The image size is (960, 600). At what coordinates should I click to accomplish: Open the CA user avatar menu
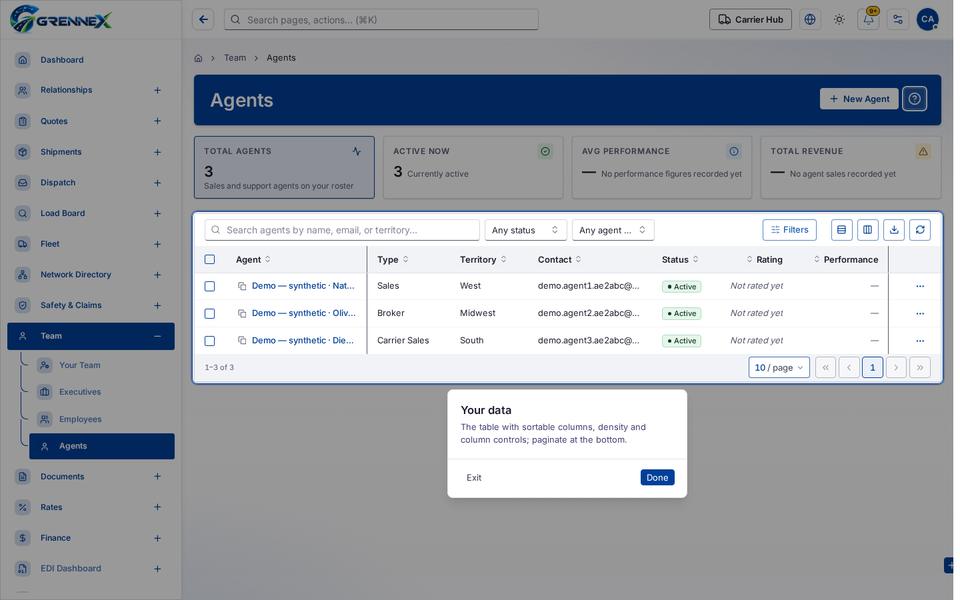[927, 20]
